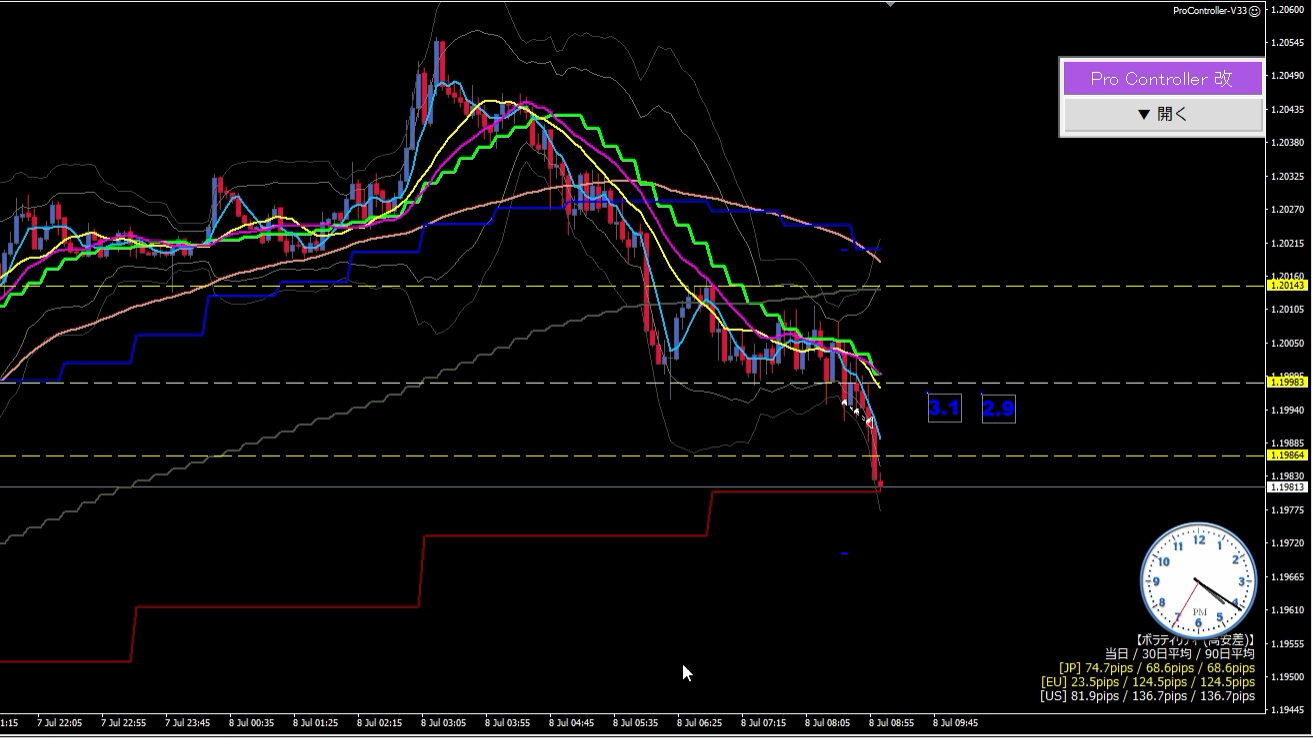This screenshot has height=738, width=1313.
Task: Click the 7 Jul 22:05 time axis label
Action: pos(59,722)
